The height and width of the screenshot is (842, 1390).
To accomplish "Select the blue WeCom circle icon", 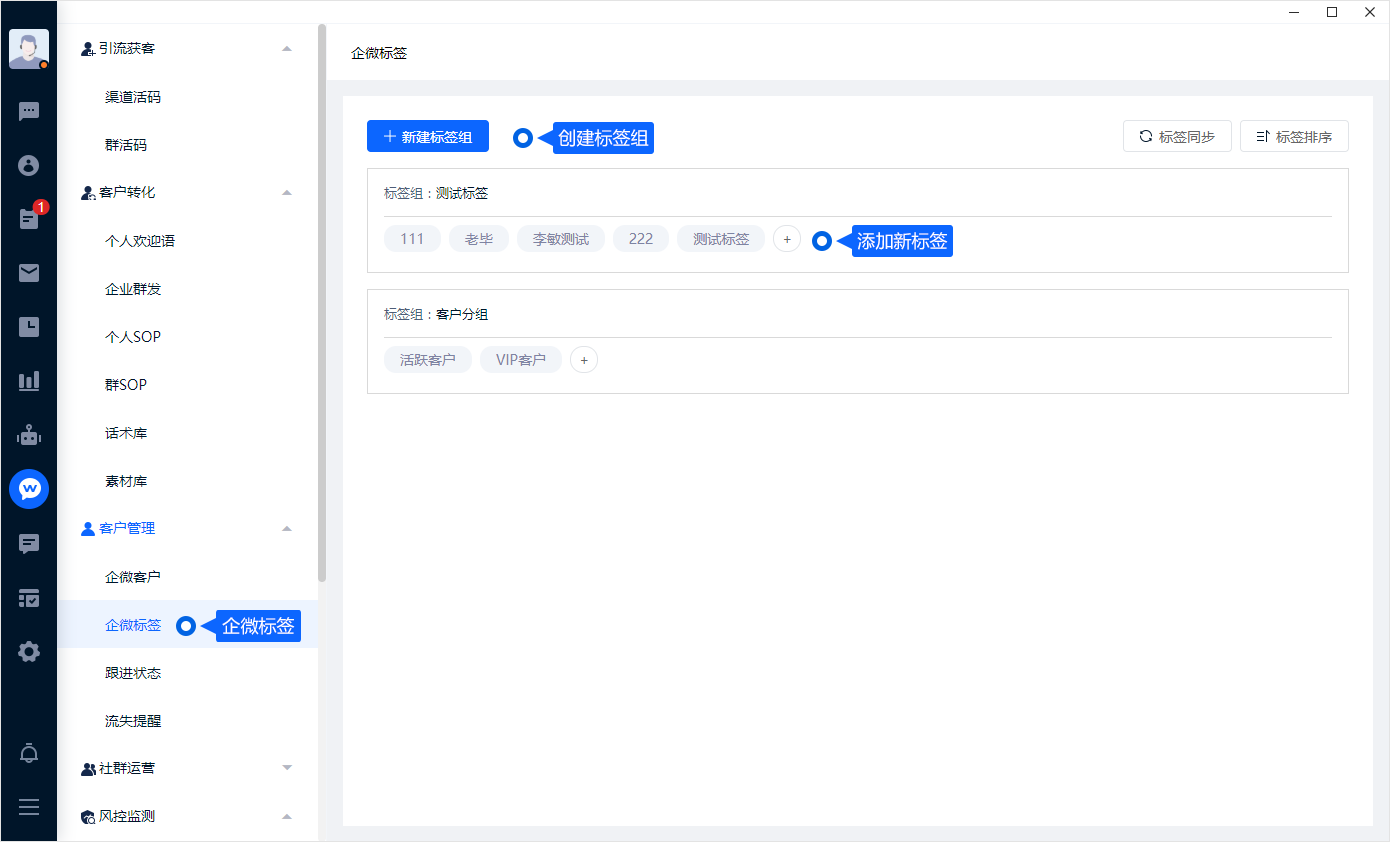I will point(29,489).
